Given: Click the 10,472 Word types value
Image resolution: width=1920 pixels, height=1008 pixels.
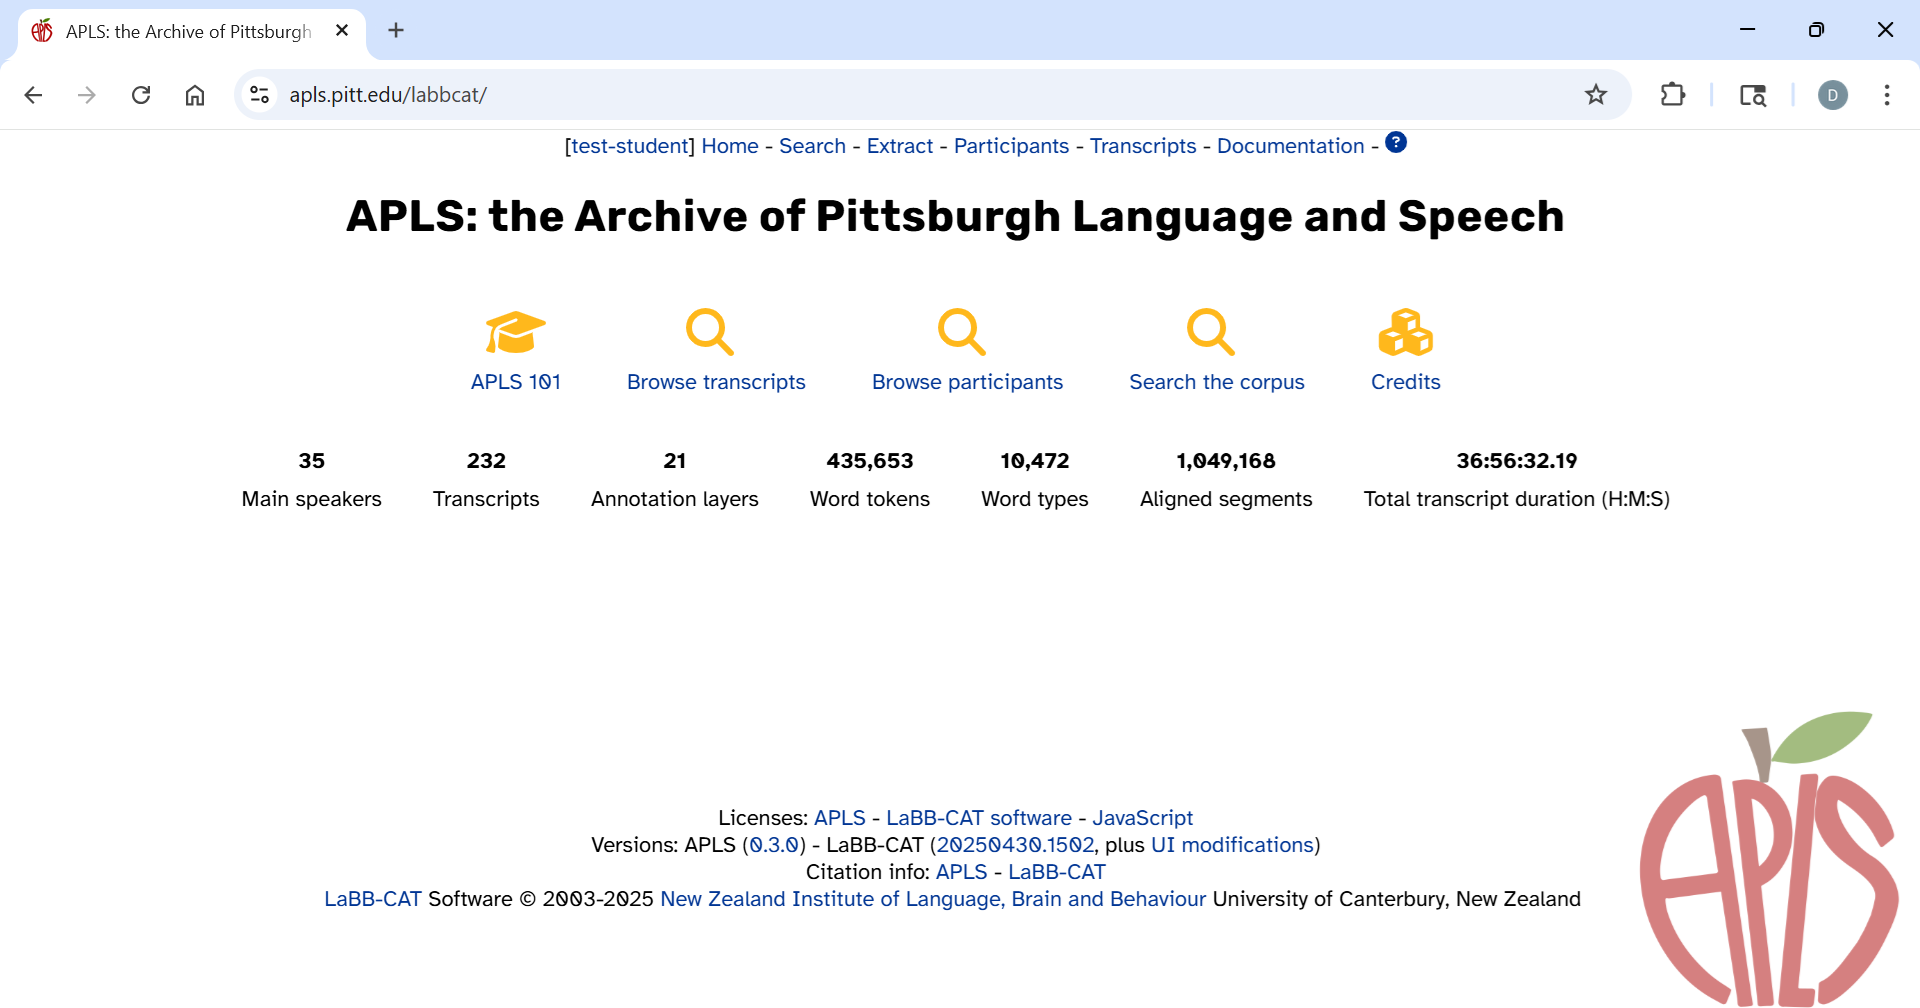Looking at the screenshot, I should point(1035,461).
